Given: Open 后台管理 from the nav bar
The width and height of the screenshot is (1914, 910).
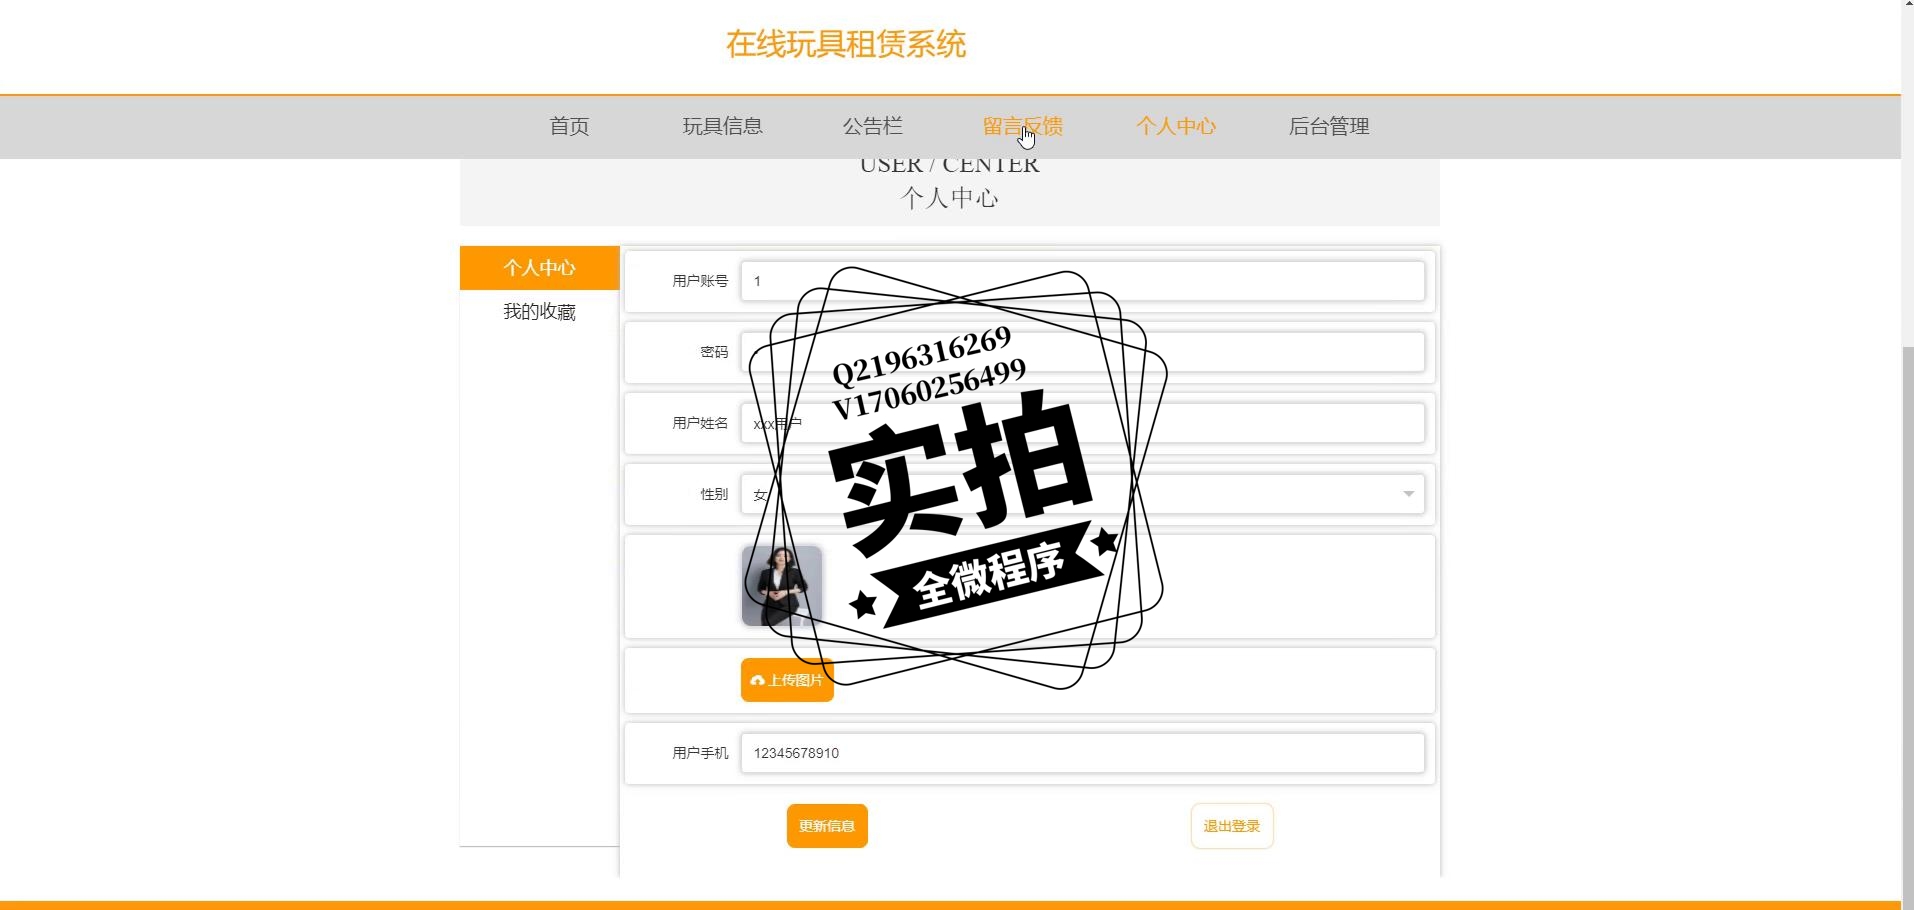Looking at the screenshot, I should pyautogui.click(x=1329, y=126).
